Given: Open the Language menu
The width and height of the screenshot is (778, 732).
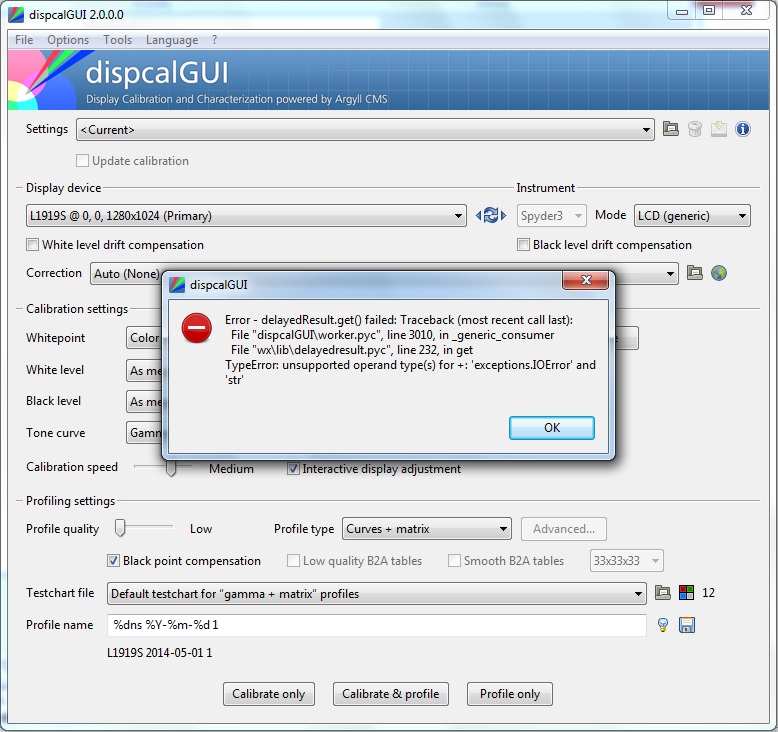Looking at the screenshot, I should pyautogui.click(x=172, y=40).
